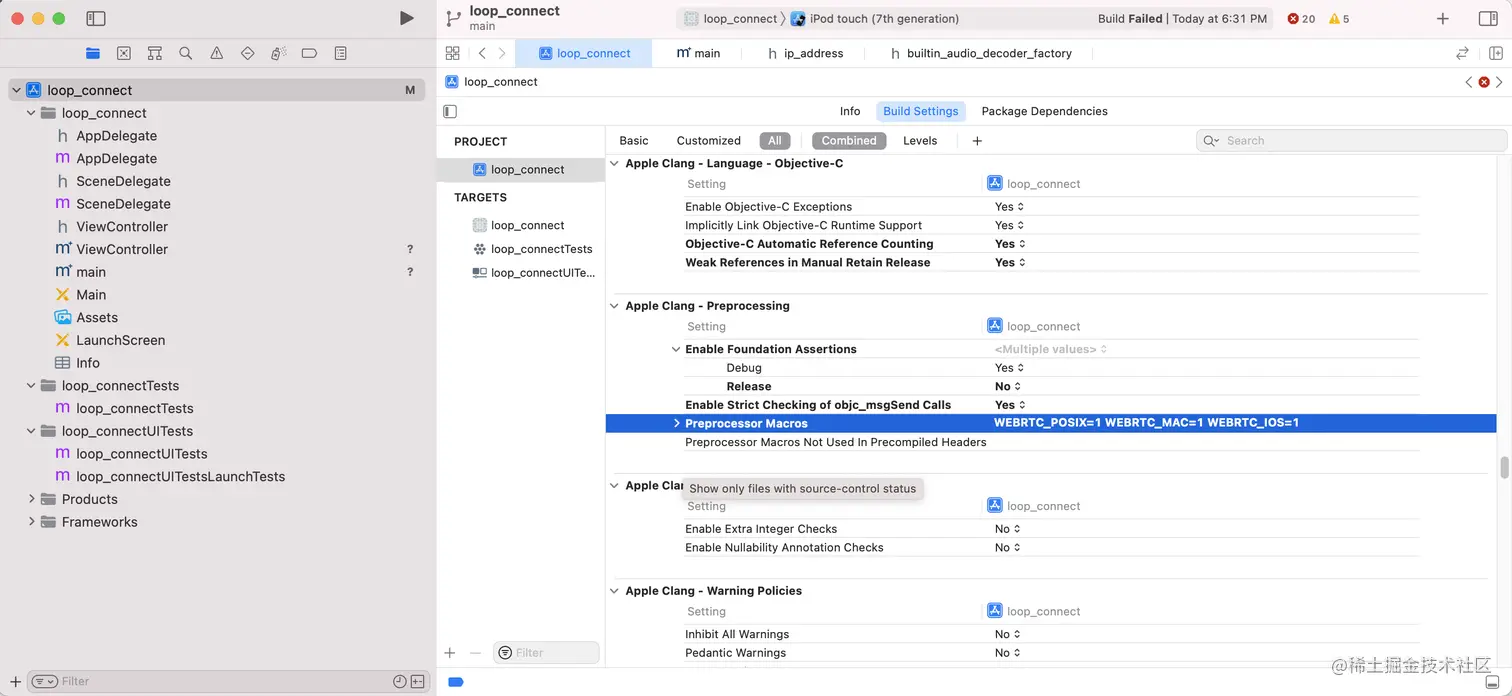This screenshot has width=1512, height=696.
Task: Collapse the Apple Clang - Preprocessing section
Action: click(614, 305)
